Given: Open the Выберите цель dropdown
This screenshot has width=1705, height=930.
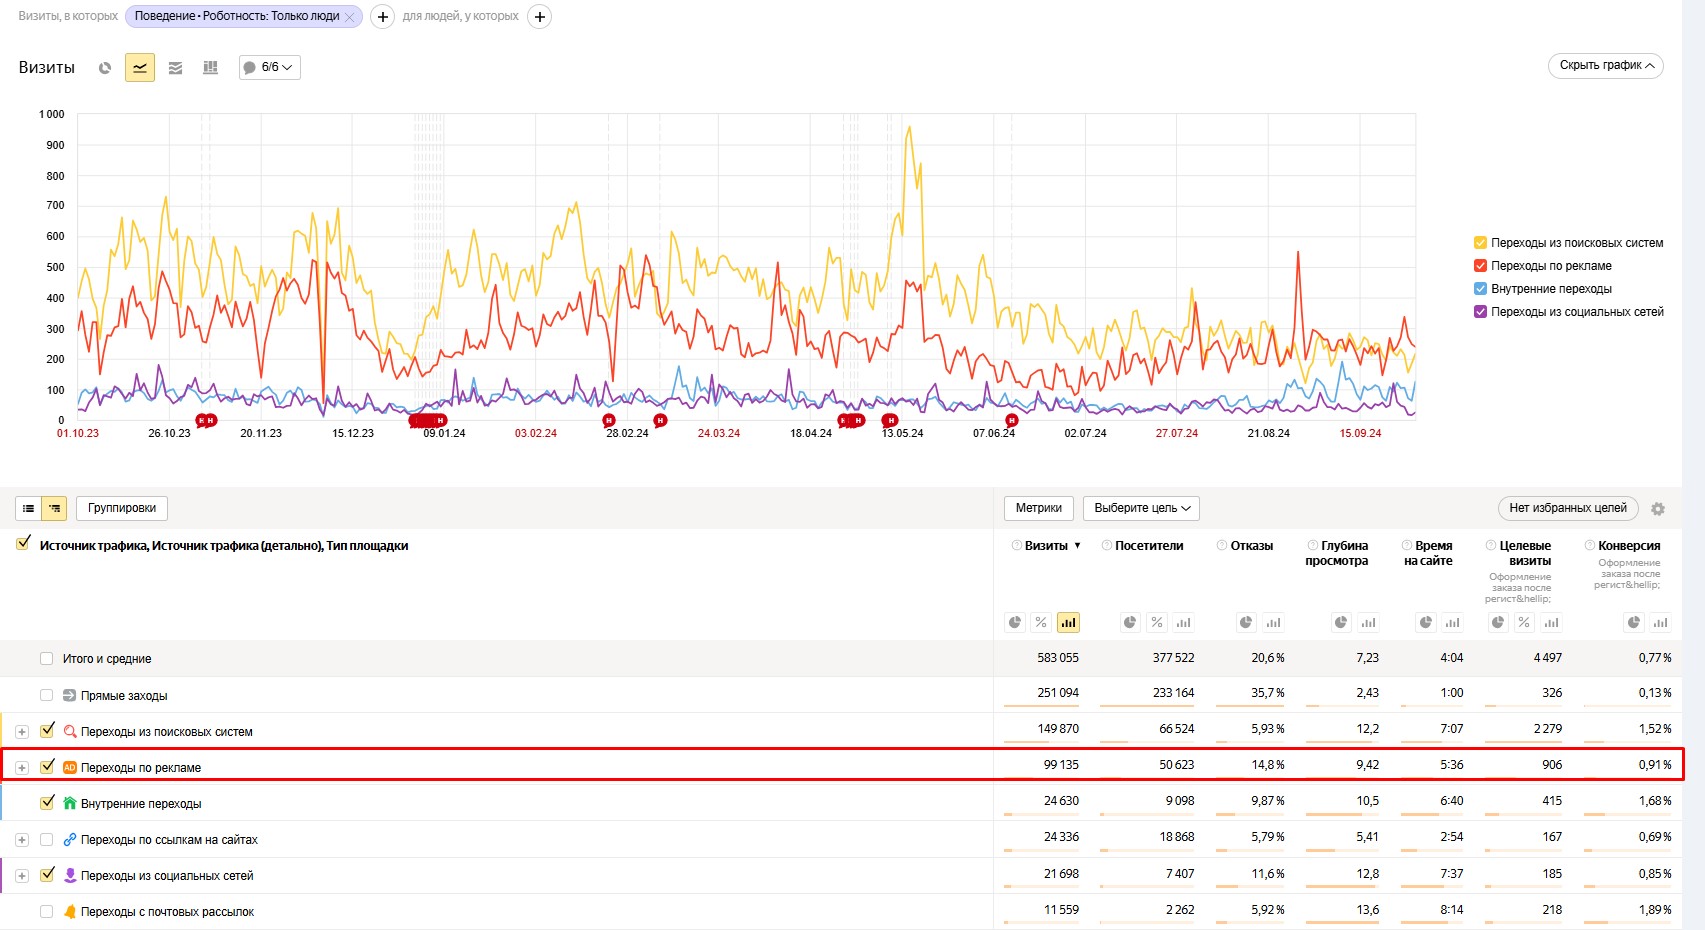Looking at the screenshot, I should tap(1141, 508).
